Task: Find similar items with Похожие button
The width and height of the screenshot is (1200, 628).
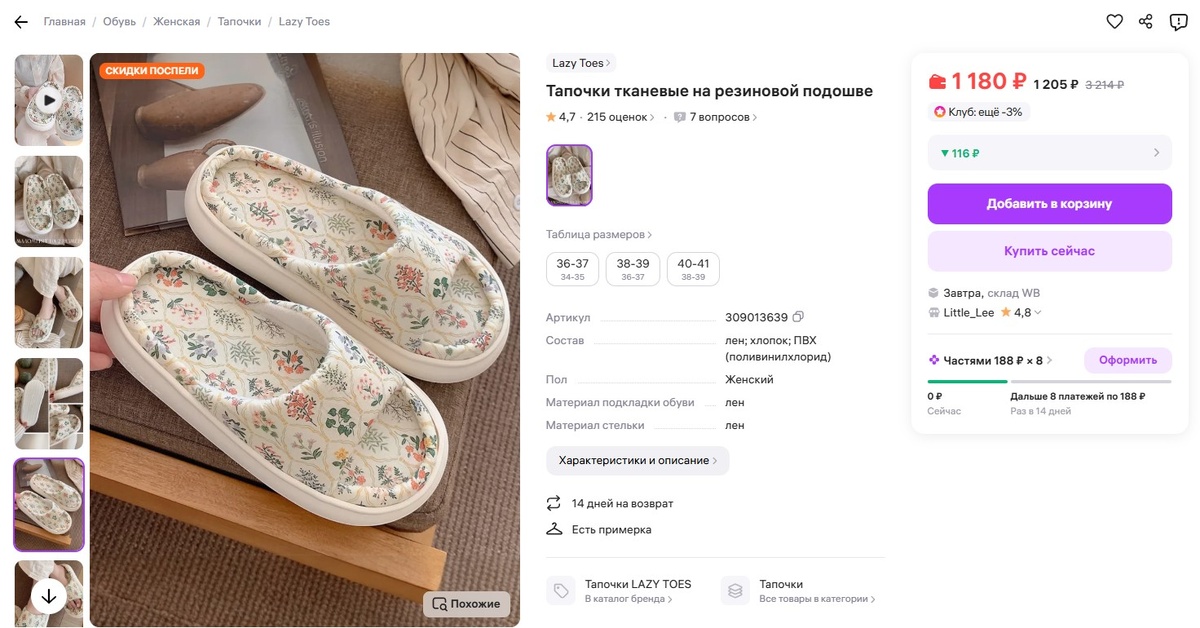Action: tap(466, 604)
